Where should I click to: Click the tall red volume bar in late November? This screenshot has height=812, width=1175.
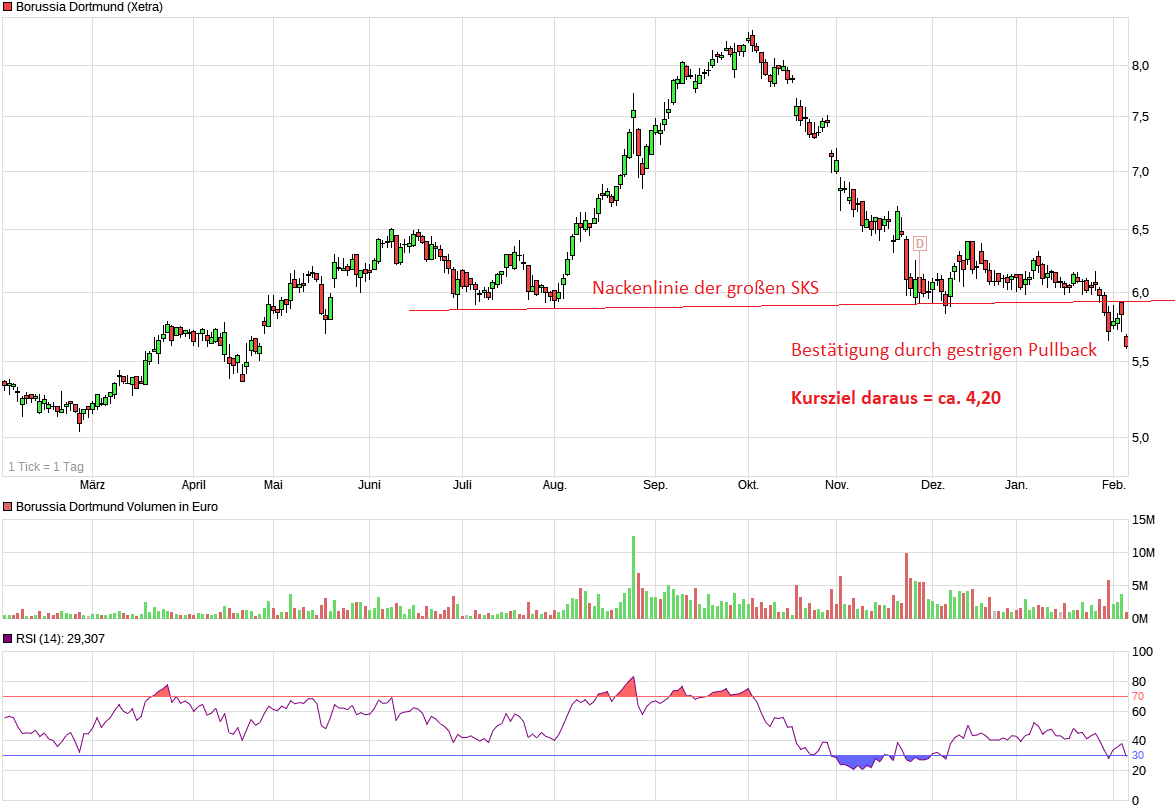point(907,586)
